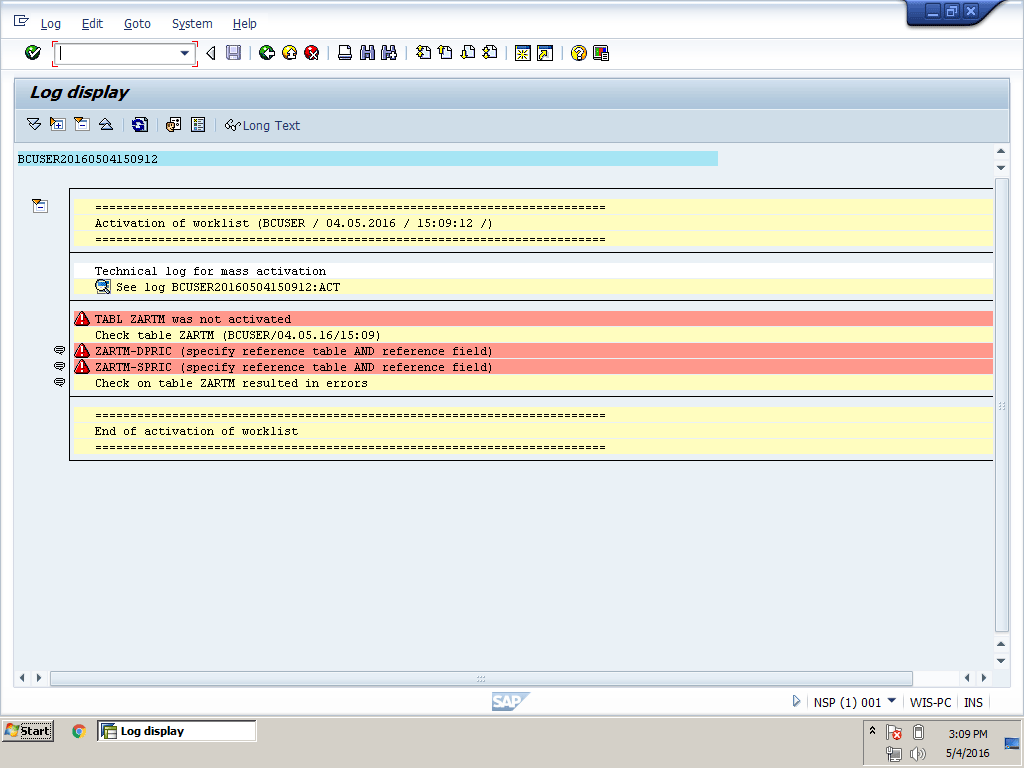
Task: Click Expand all levels icon in log toolbar
Action: click(x=34, y=125)
